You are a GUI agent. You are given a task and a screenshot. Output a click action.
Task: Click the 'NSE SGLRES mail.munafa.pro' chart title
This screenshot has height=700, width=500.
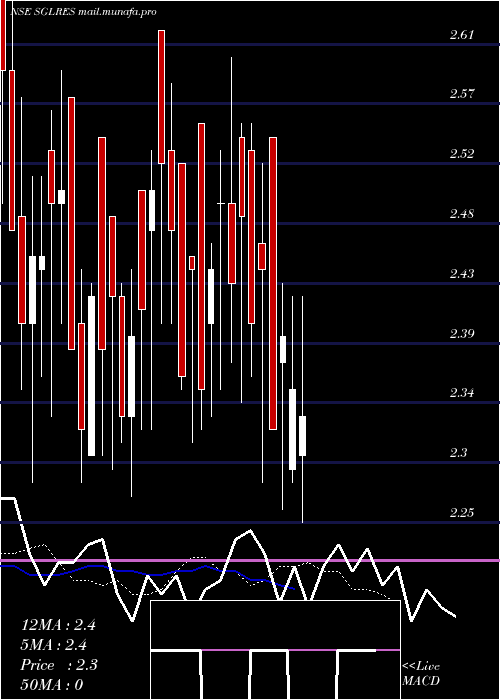(83, 12)
